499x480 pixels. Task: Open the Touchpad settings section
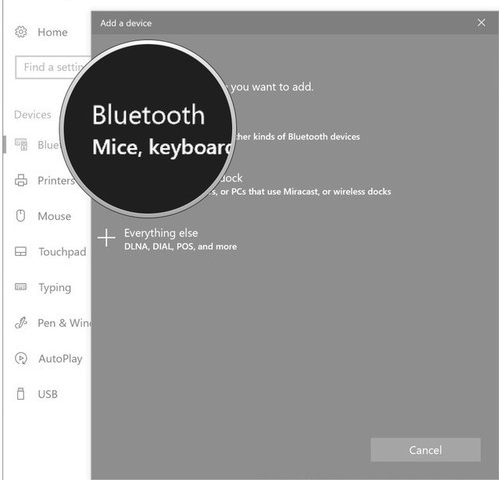(62, 252)
